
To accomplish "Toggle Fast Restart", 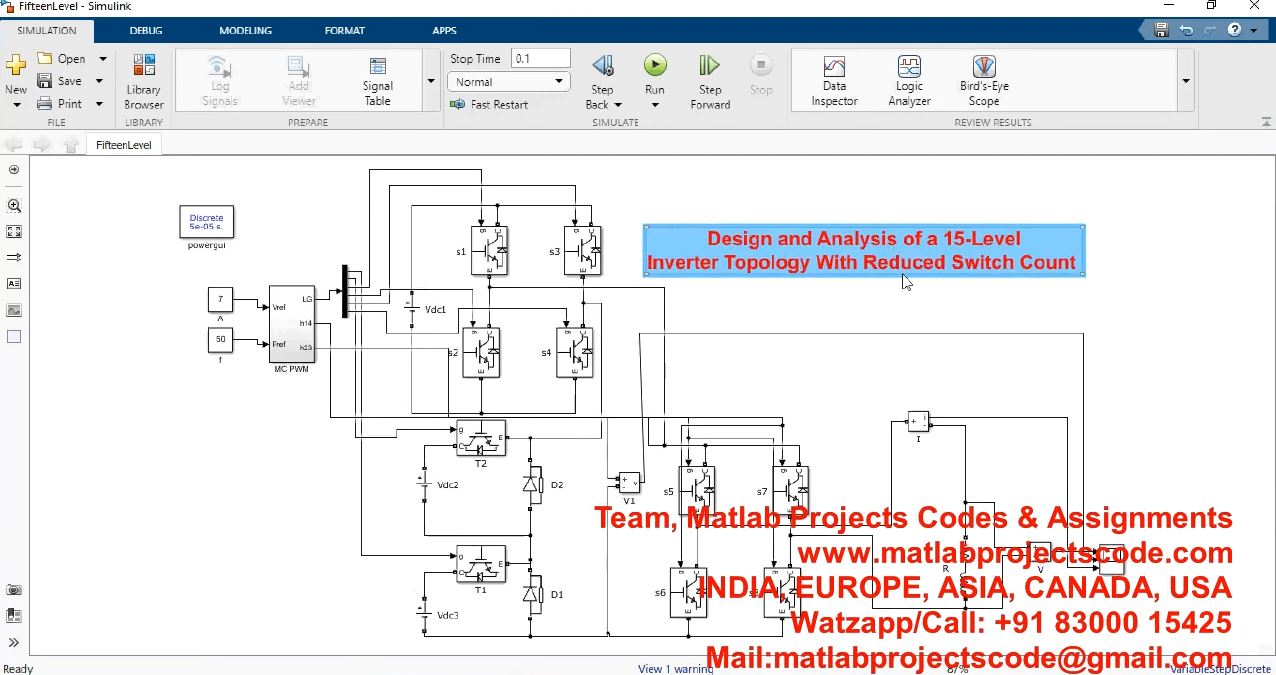I will coord(489,104).
